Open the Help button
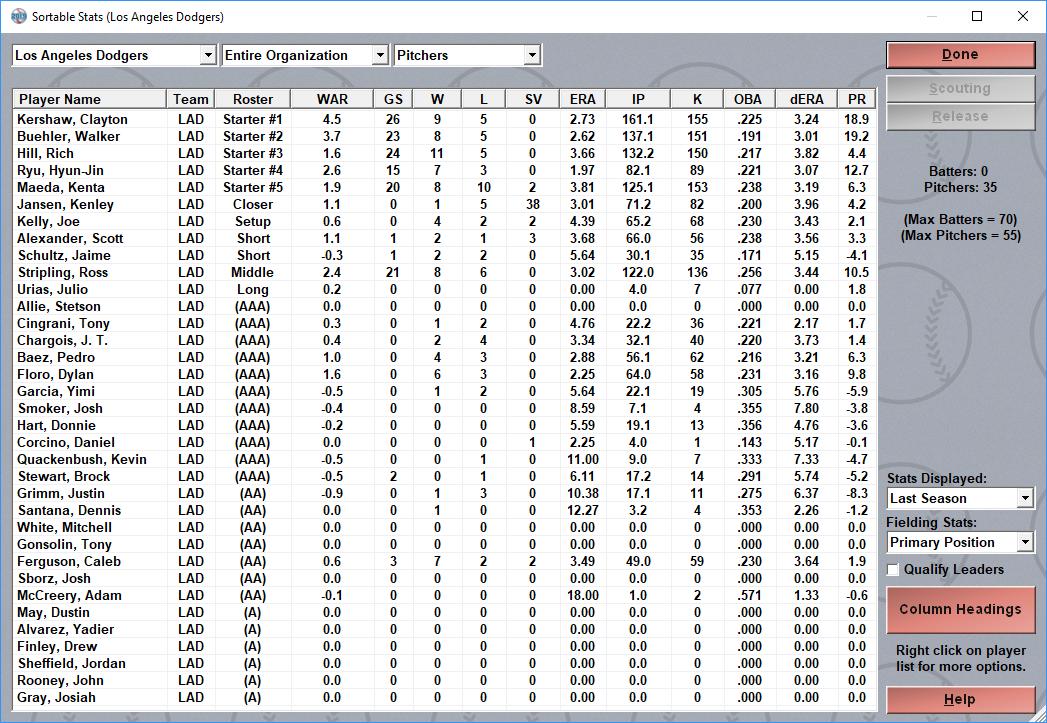Image resolution: width=1047 pixels, height=723 pixels. pyautogui.click(x=960, y=700)
